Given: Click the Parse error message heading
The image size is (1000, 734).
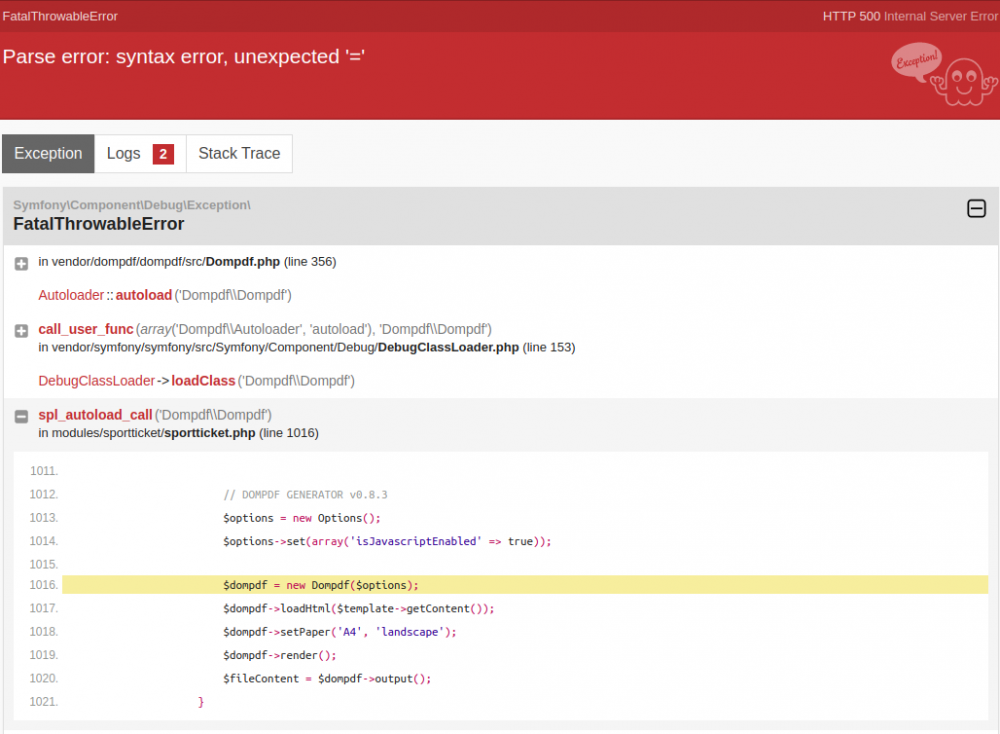Looking at the screenshot, I should [x=184, y=57].
